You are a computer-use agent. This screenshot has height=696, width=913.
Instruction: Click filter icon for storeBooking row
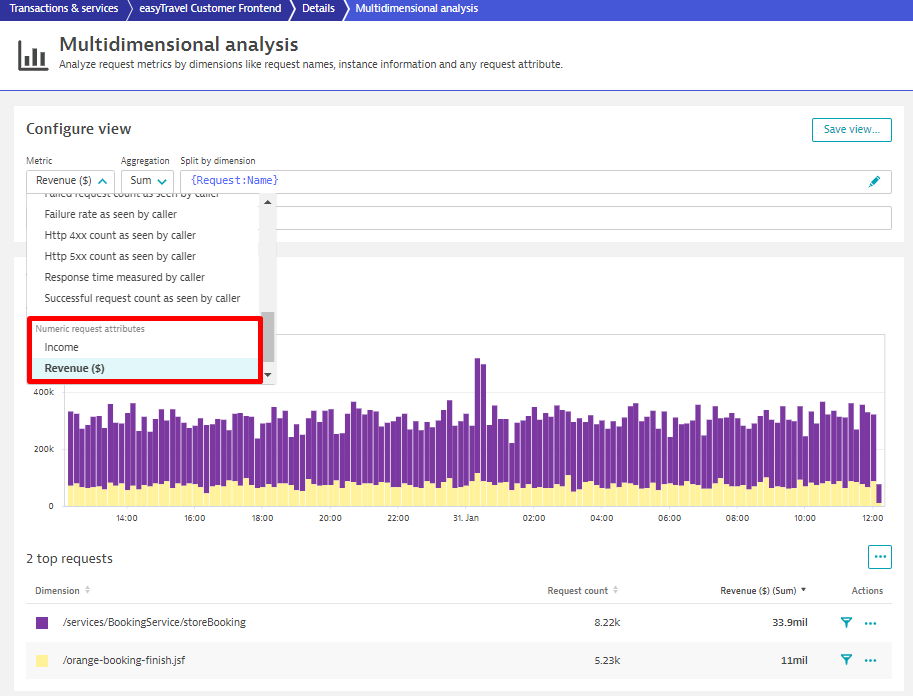[846, 622]
